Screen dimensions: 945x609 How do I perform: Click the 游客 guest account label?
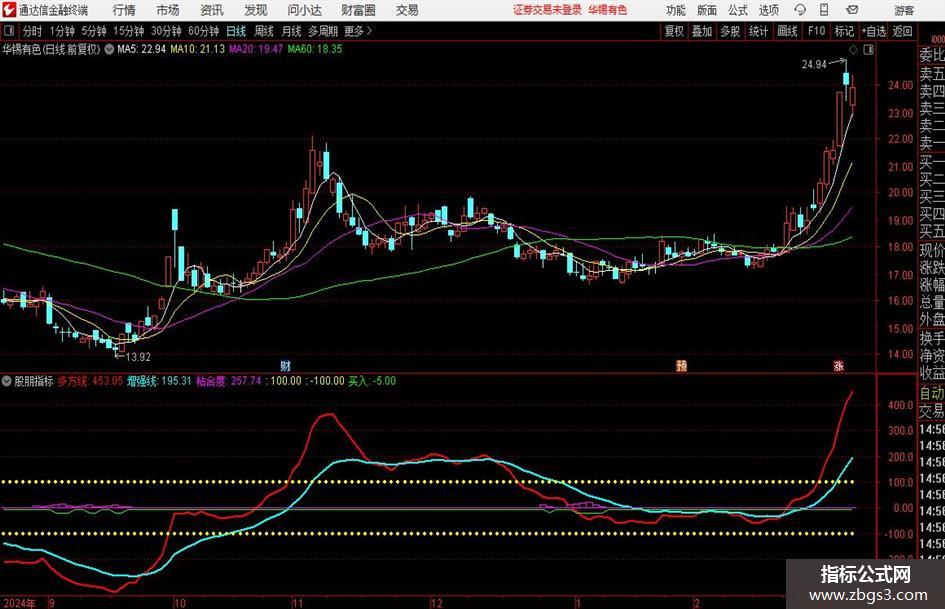[904, 10]
